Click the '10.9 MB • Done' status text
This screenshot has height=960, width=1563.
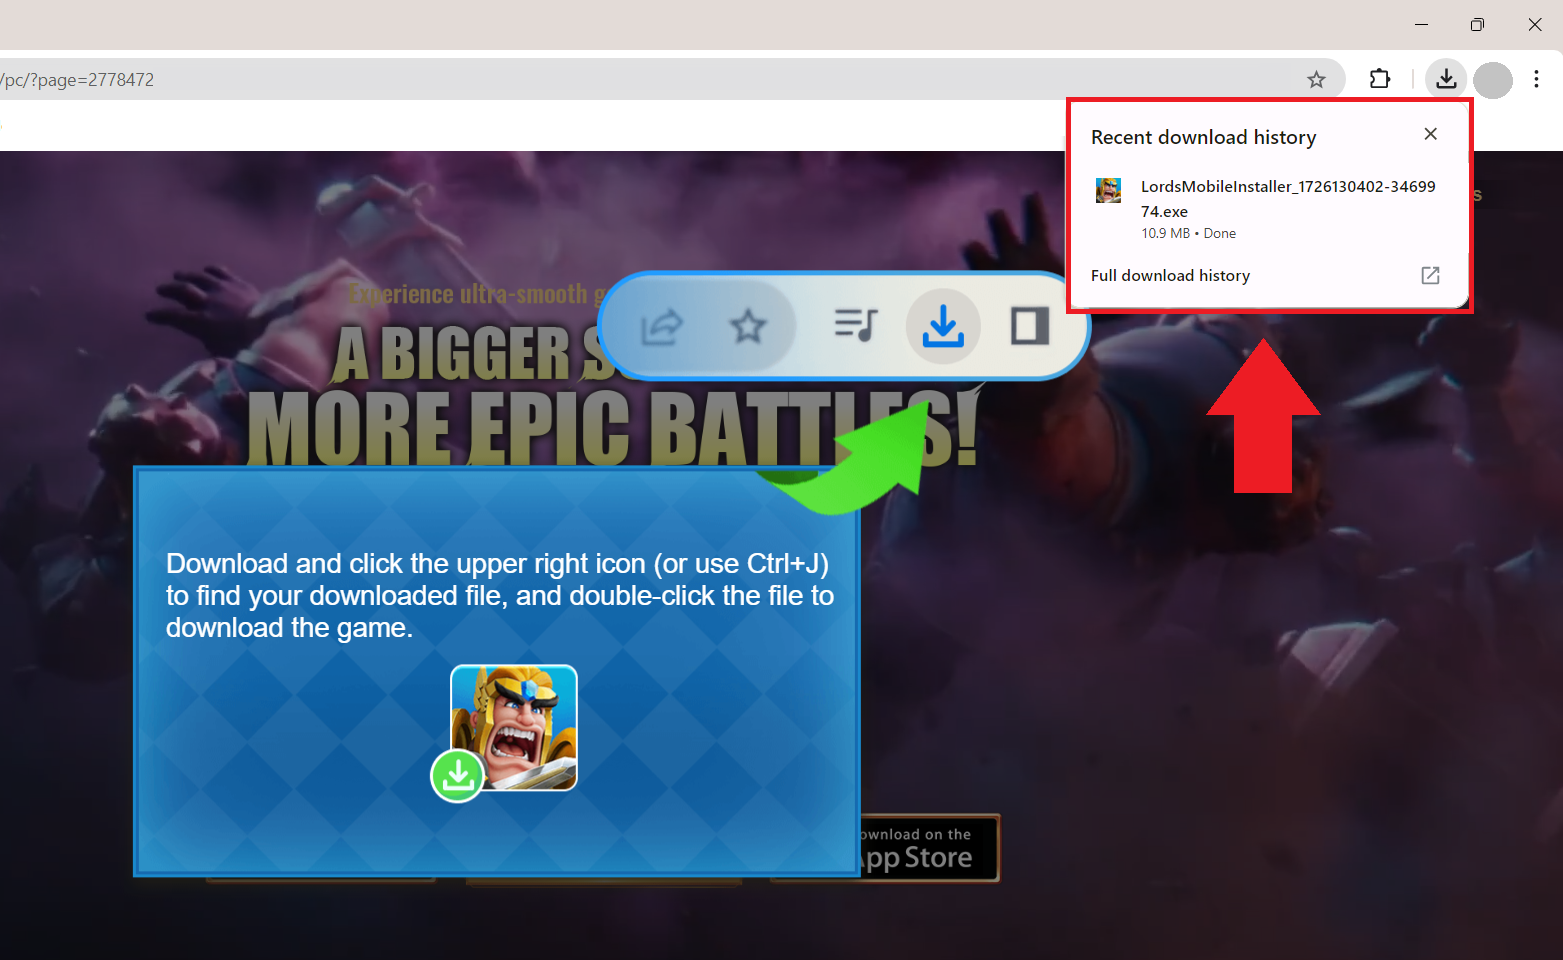point(1188,233)
